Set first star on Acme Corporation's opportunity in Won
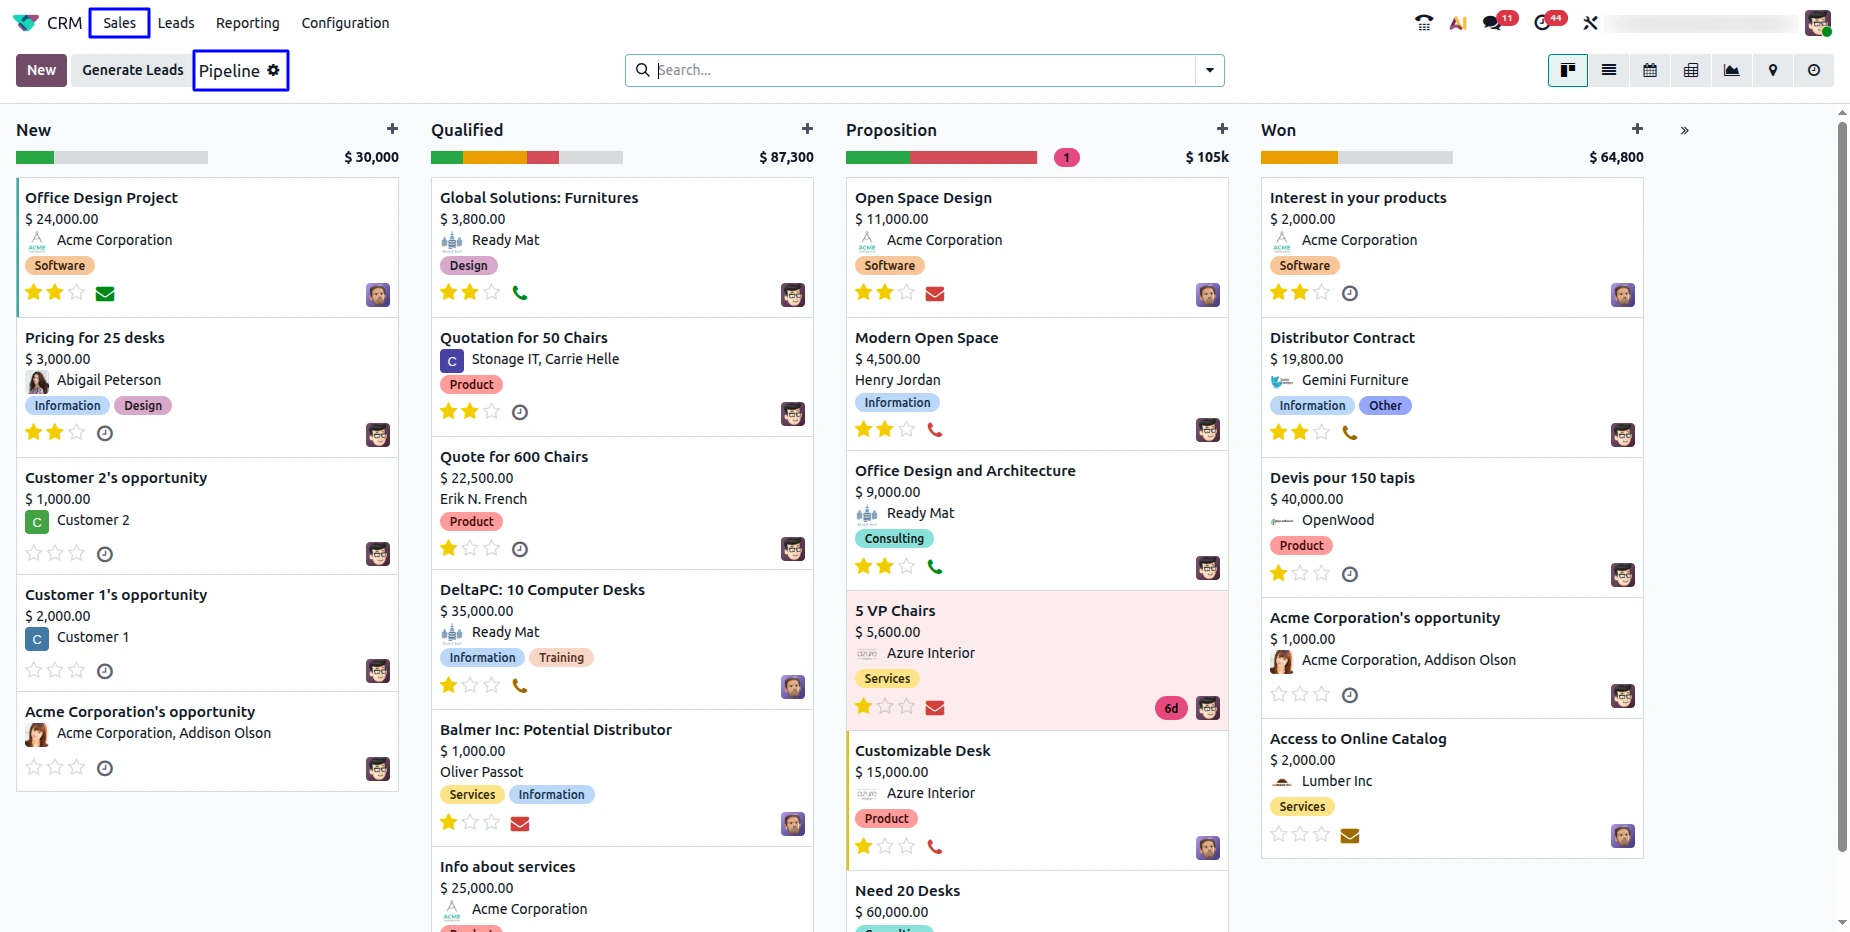This screenshot has width=1850, height=932. [x=1279, y=694]
